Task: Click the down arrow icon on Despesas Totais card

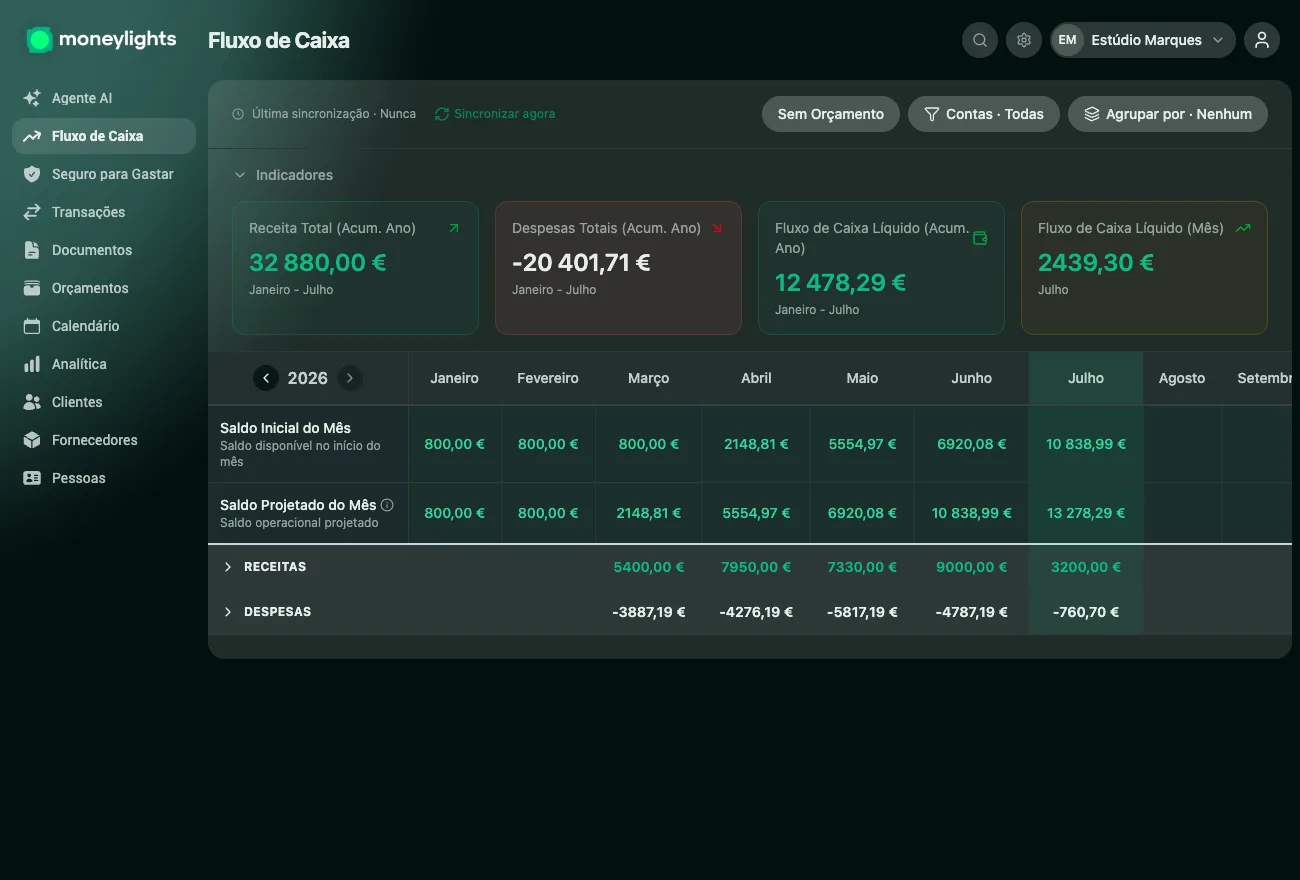Action: (717, 228)
